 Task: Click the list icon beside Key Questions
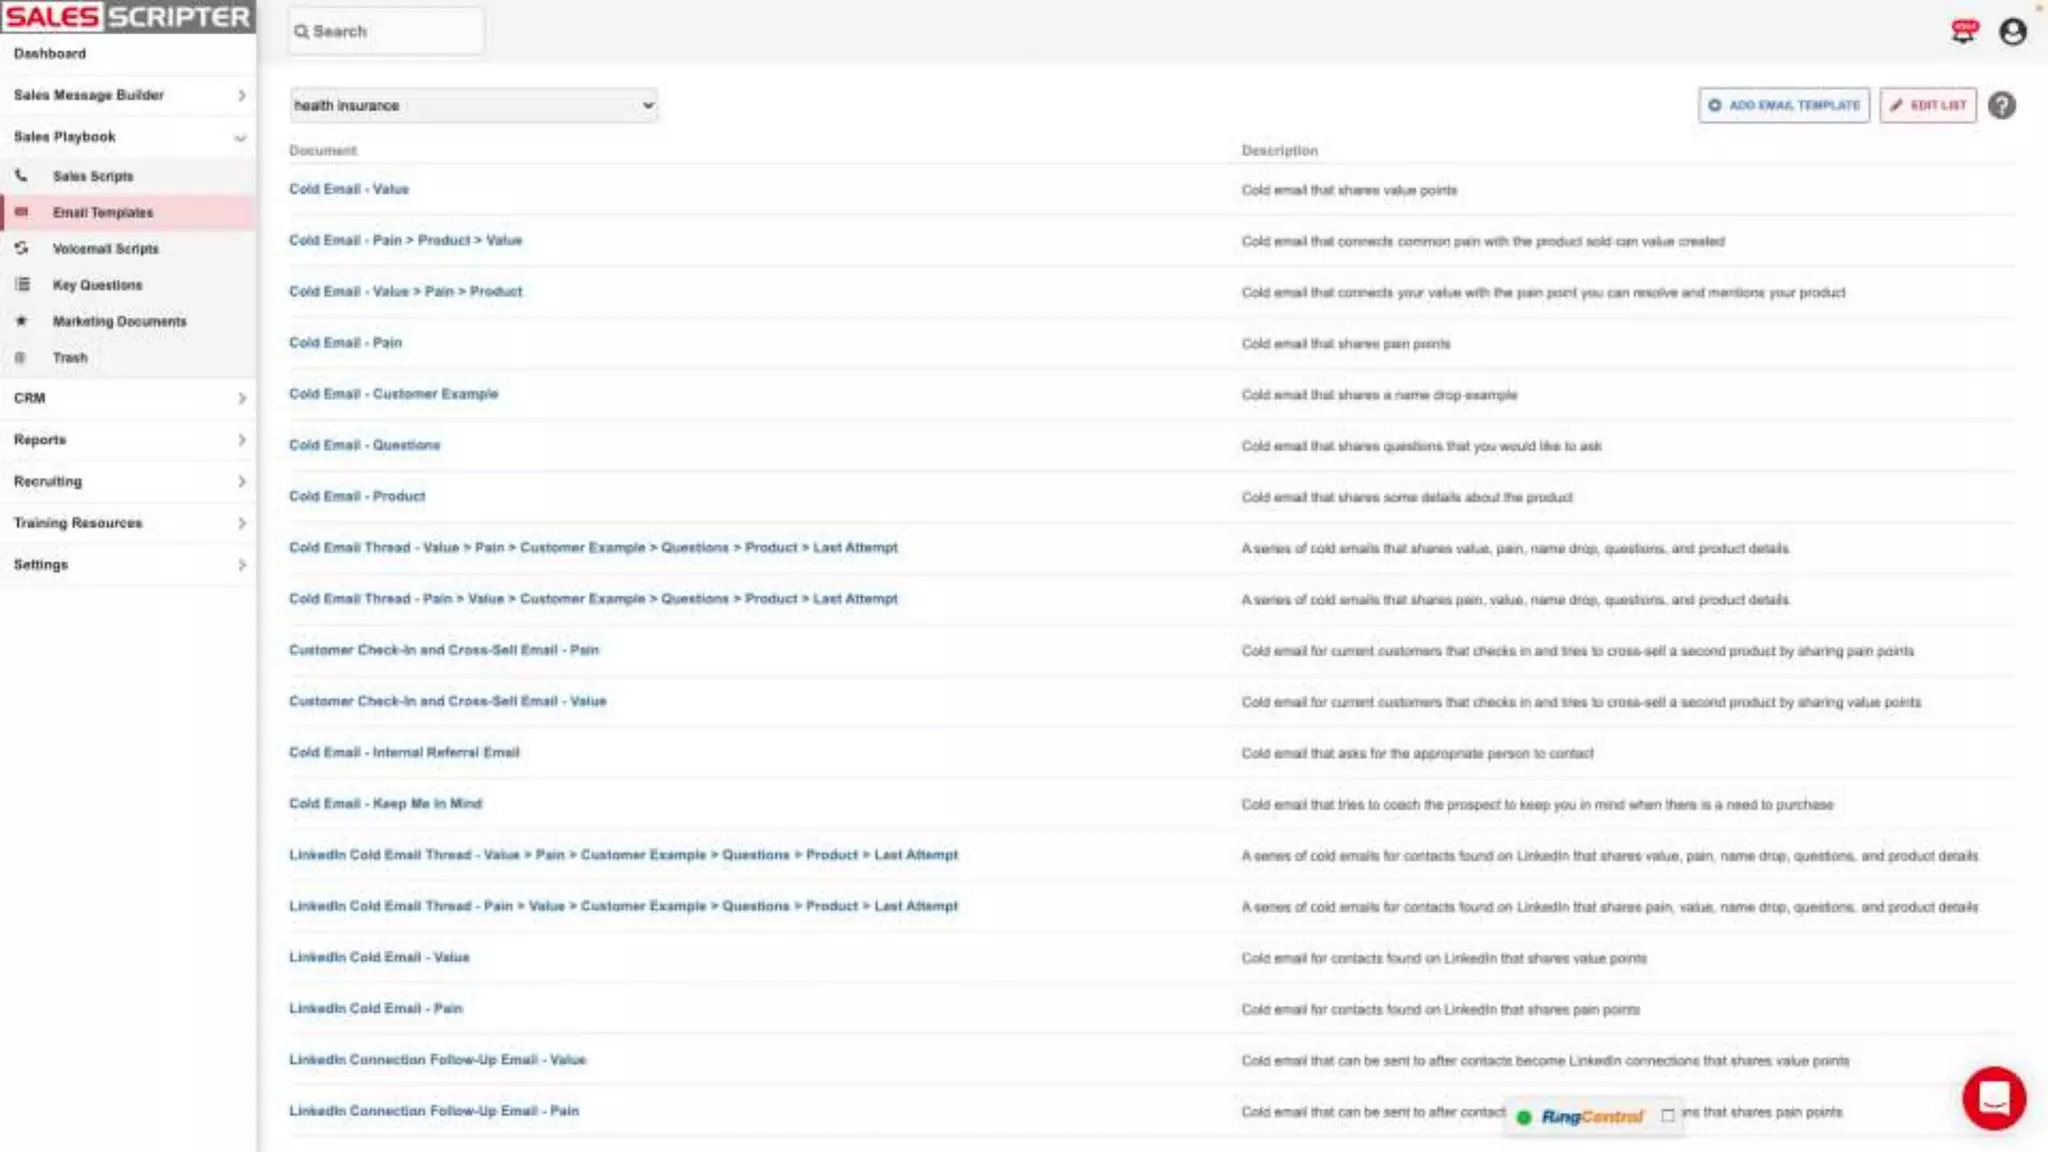click(x=21, y=285)
